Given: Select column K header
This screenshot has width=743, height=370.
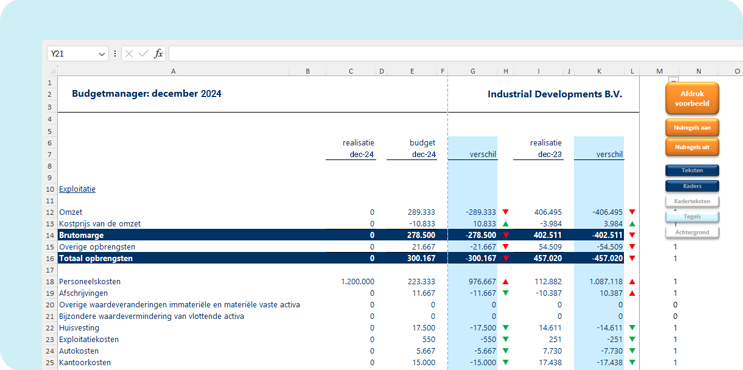Looking at the screenshot, I should (x=599, y=71).
